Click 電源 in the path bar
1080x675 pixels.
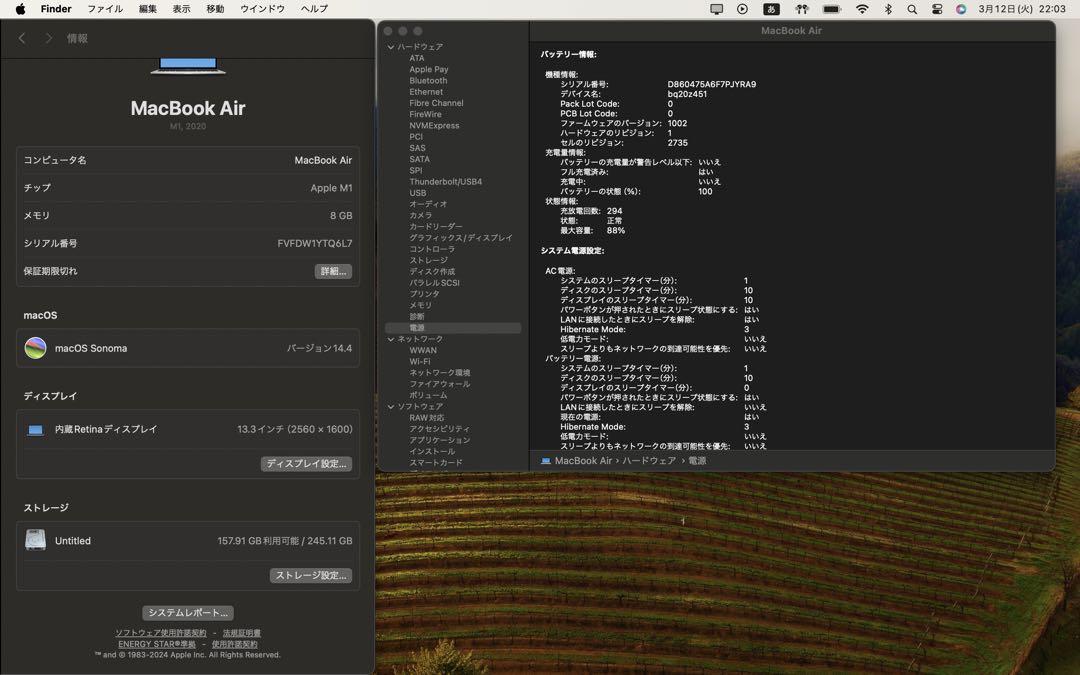697,461
